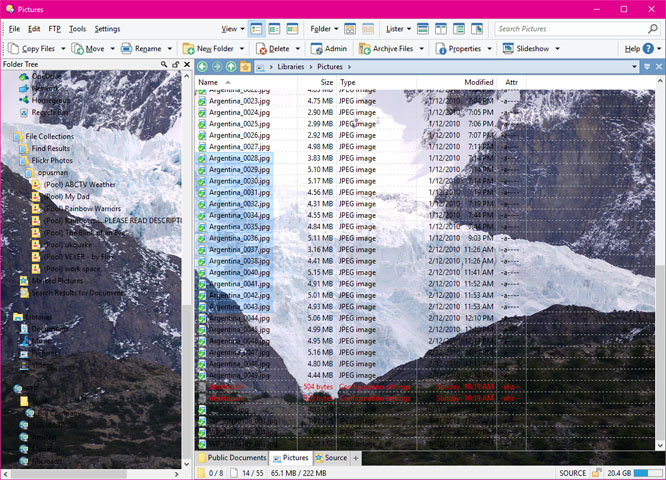Search the Folder Tree via magnifier icon
Image resolution: width=666 pixels, height=480 pixels.
click(164, 64)
